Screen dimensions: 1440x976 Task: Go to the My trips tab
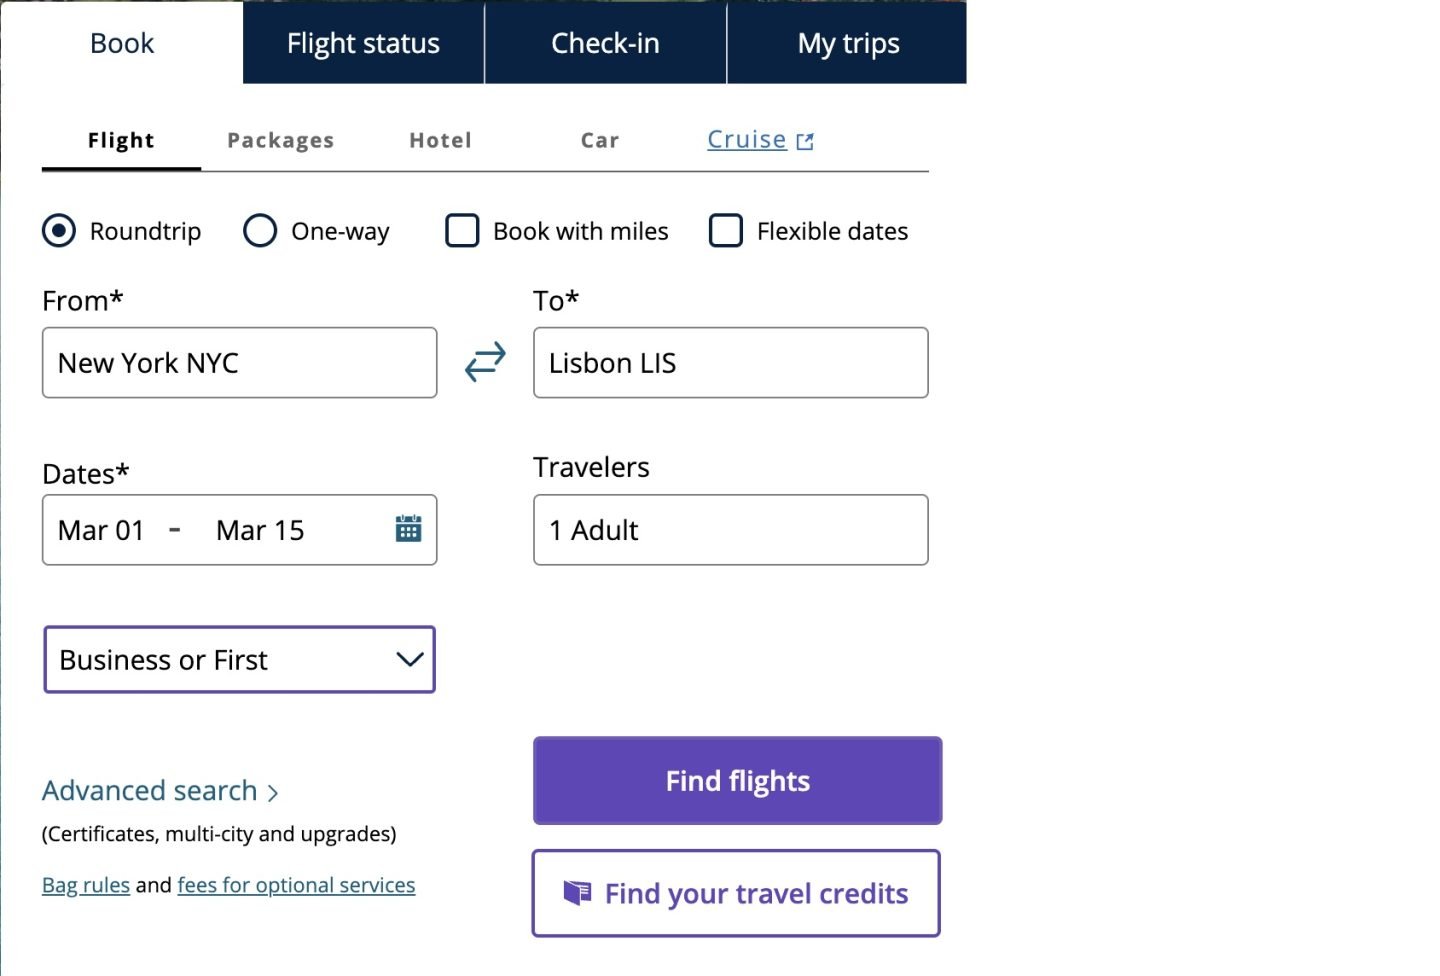pos(848,43)
